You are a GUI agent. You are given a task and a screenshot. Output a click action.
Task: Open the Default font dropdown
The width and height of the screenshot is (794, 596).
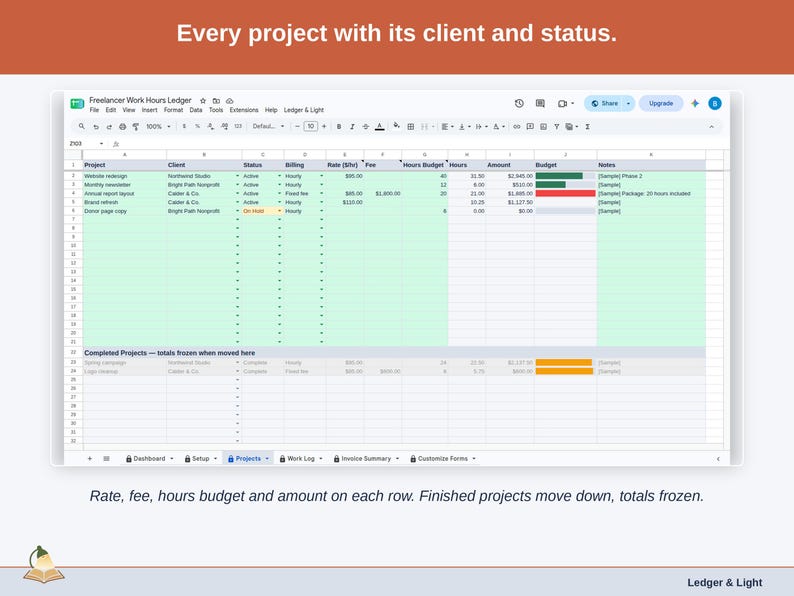[268, 127]
